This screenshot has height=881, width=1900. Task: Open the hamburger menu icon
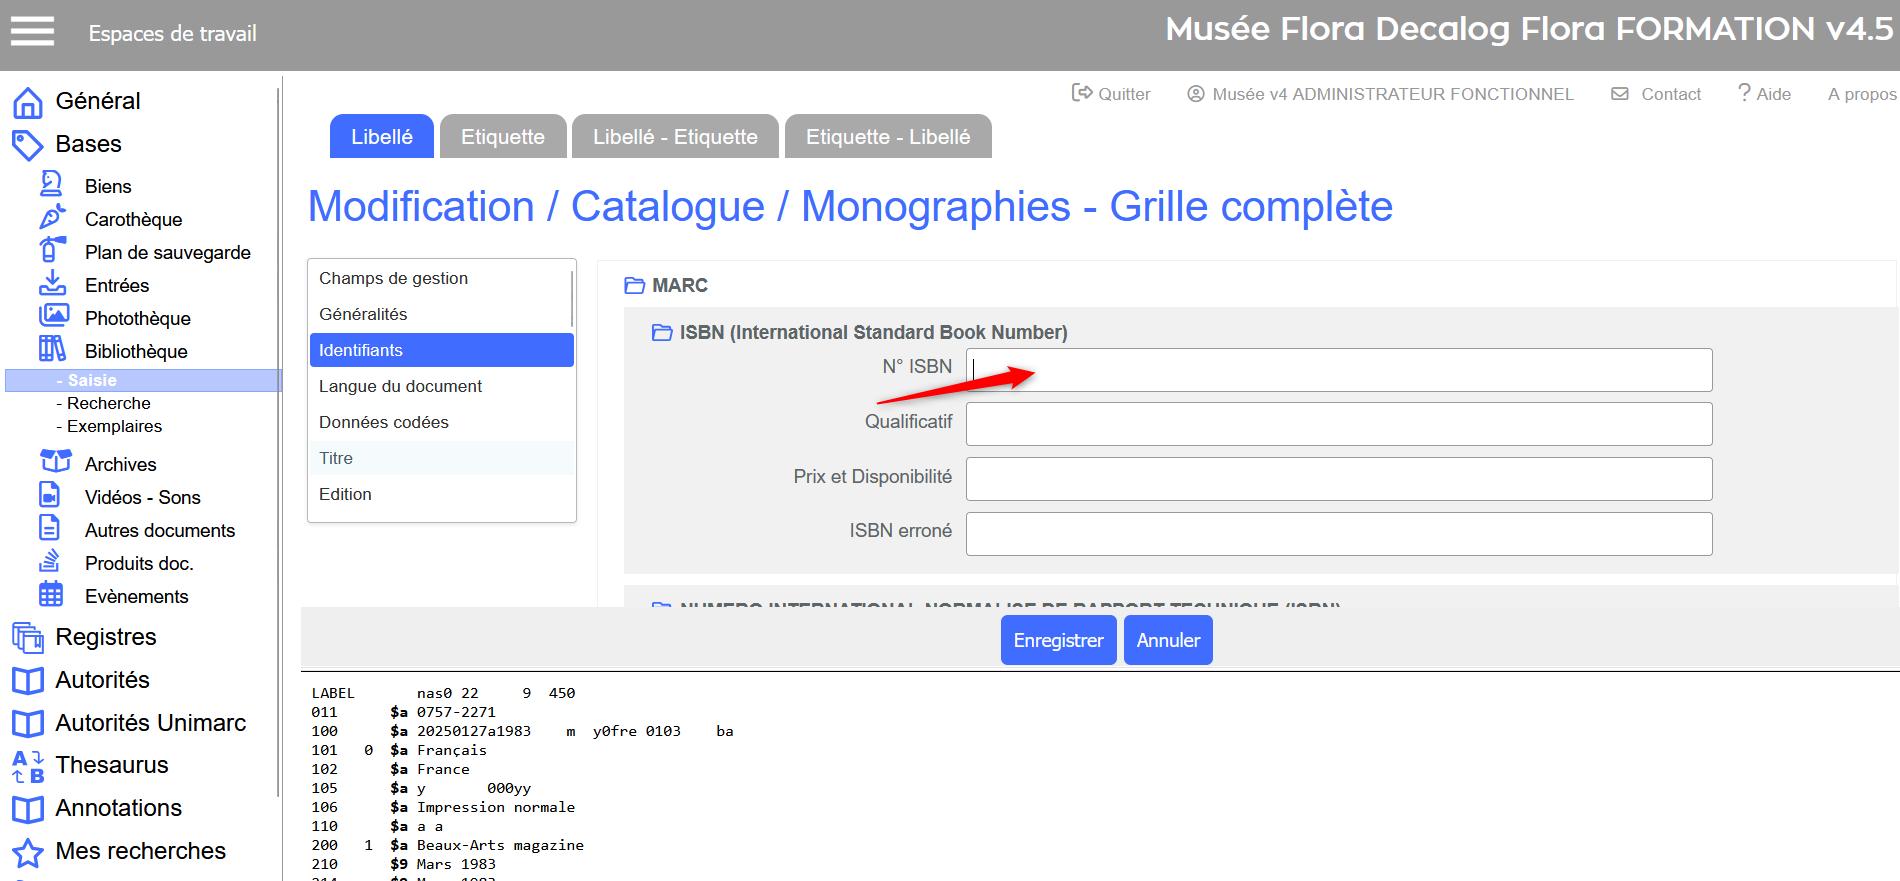(32, 32)
